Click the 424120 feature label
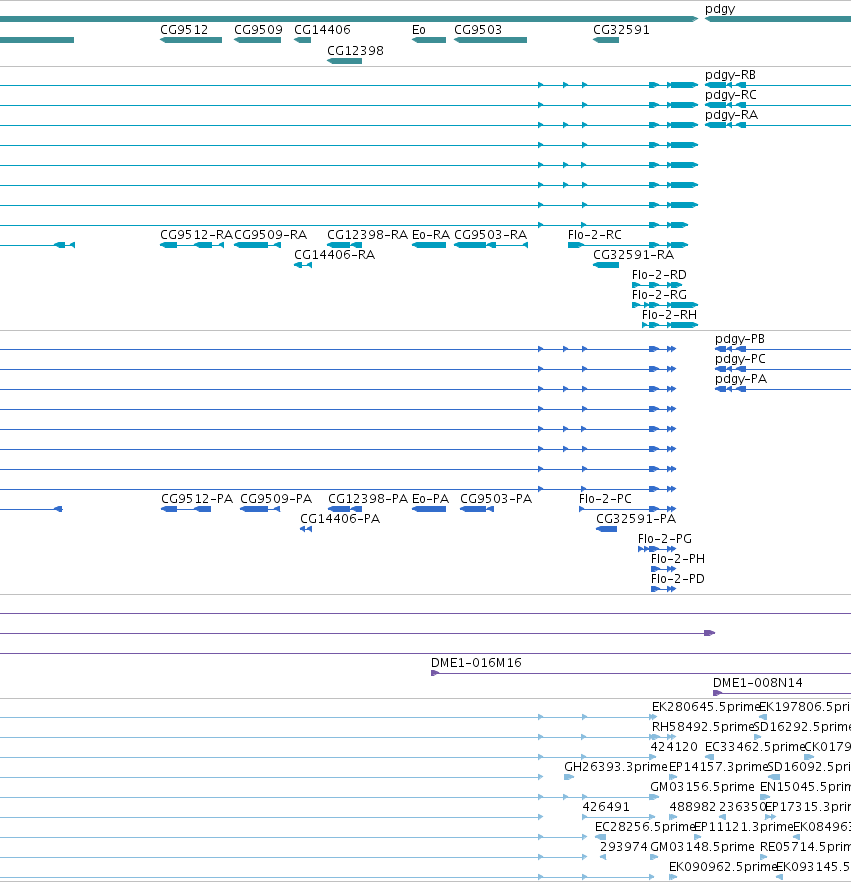This screenshot has width=851, height=882. 674,747
